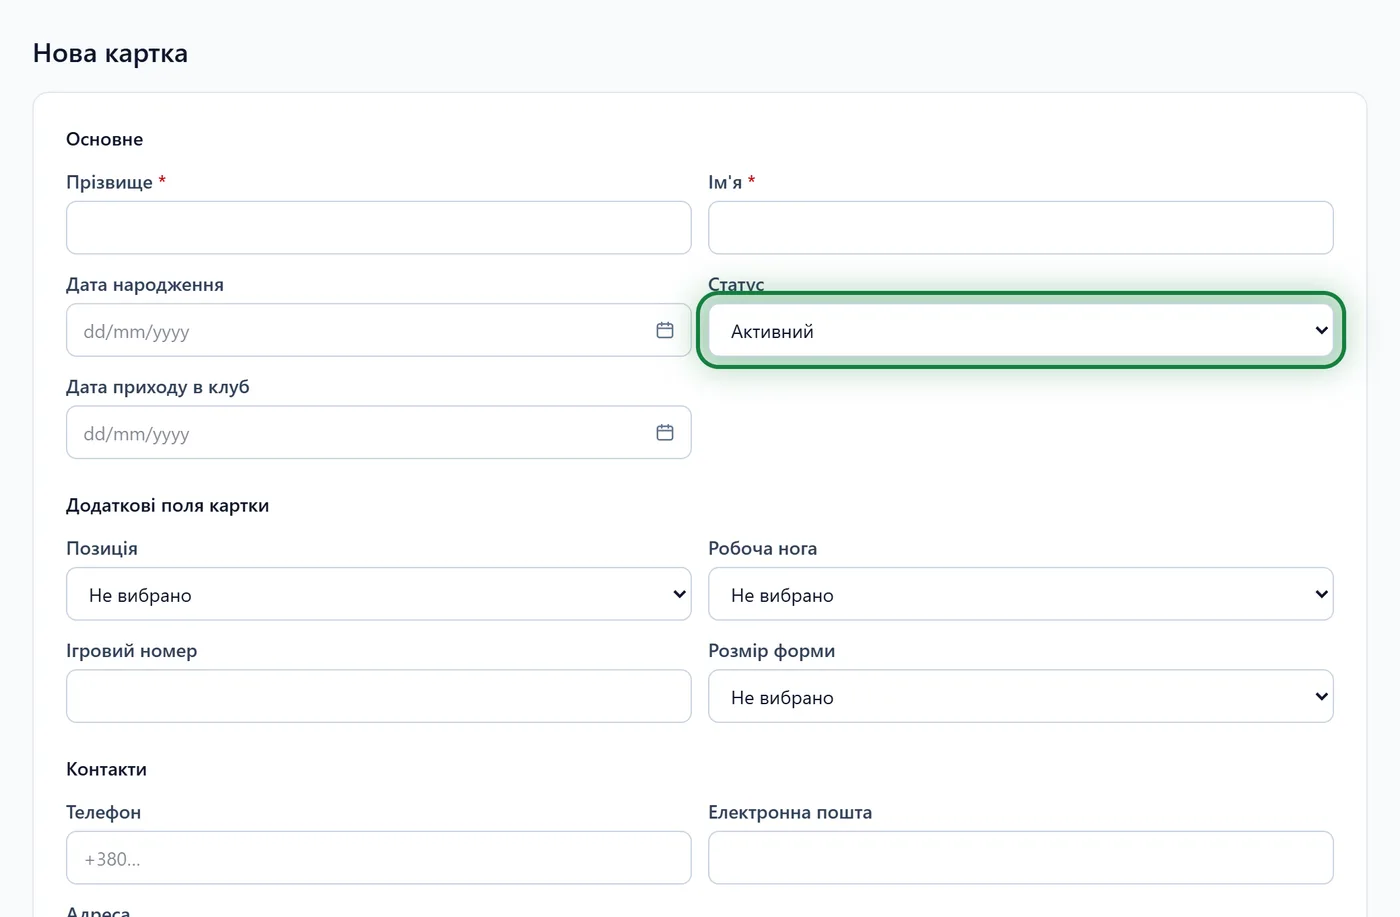This screenshot has height=917, width=1400.
Task: Open calendar picker for Дата приходу в клуб
Action: click(x=665, y=432)
